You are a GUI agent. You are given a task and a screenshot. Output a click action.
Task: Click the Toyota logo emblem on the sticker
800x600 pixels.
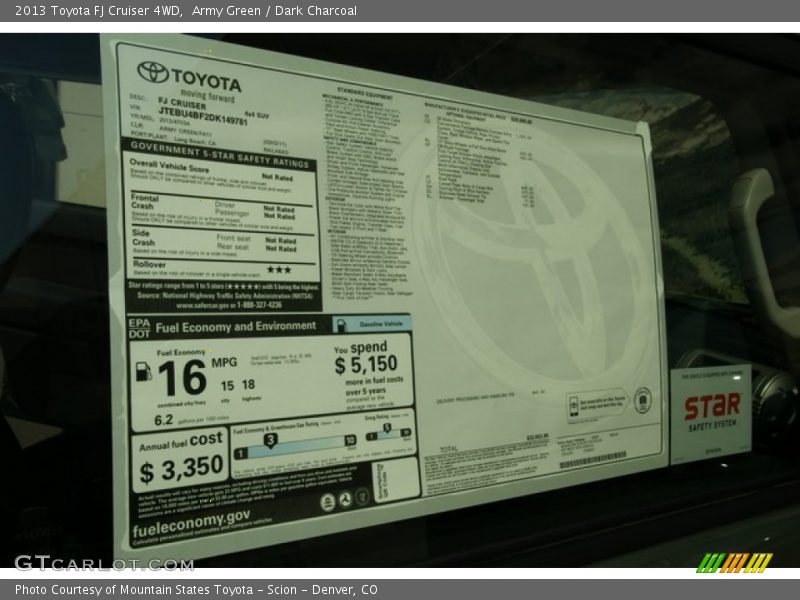(x=153, y=72)
